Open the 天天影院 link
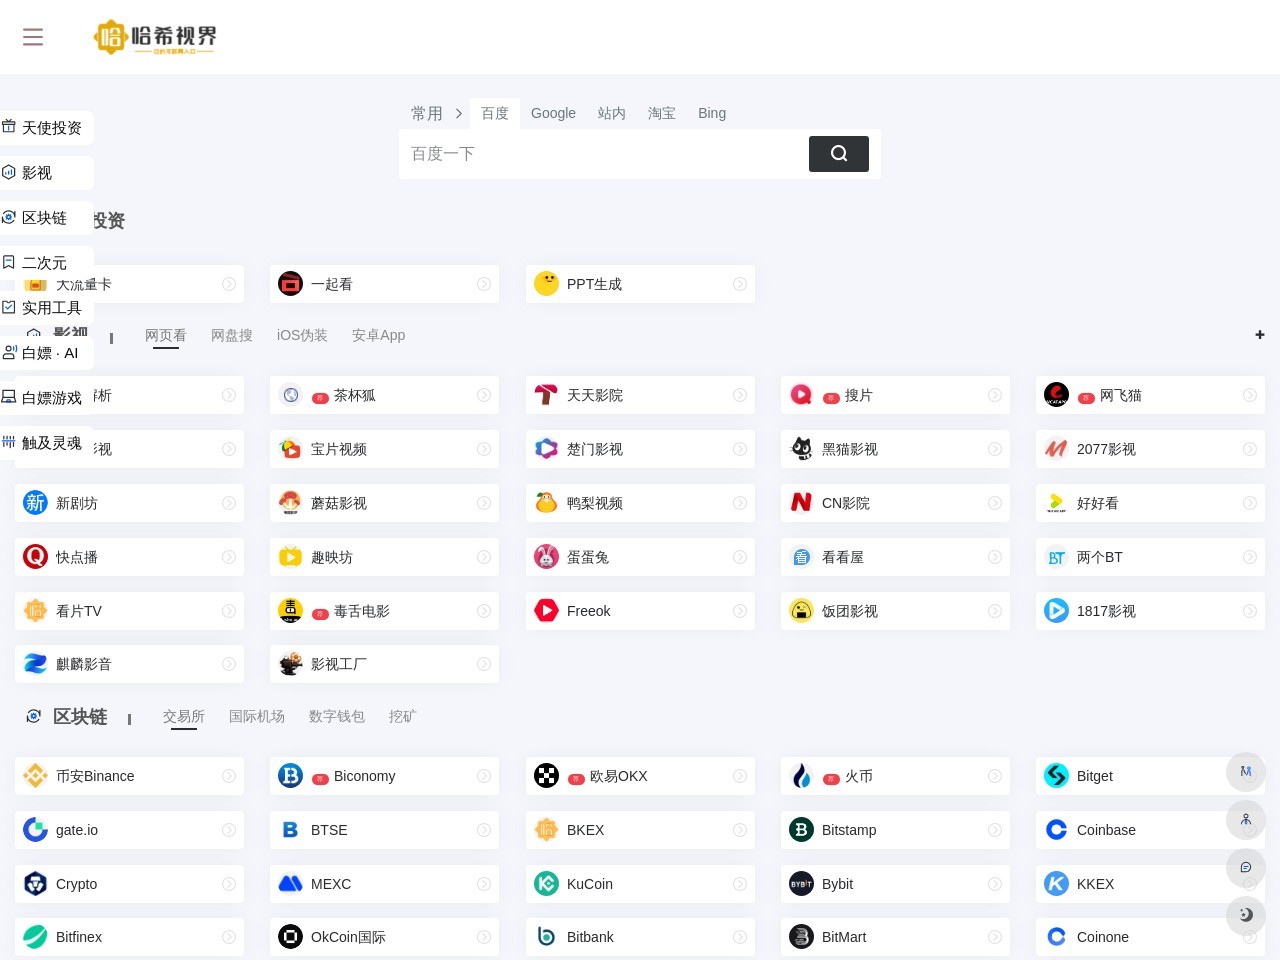The height and width of the screenshot is (960, 1280). (594, 396)
